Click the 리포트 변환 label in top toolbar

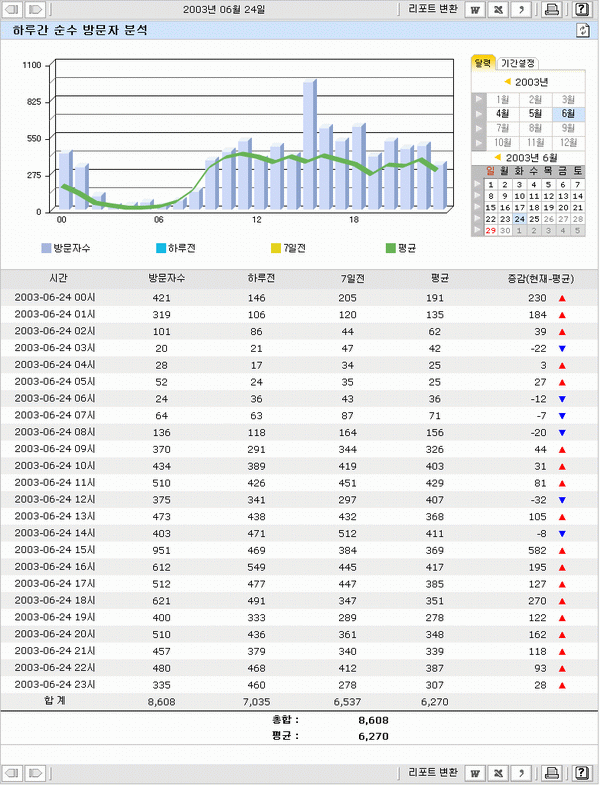433,9
